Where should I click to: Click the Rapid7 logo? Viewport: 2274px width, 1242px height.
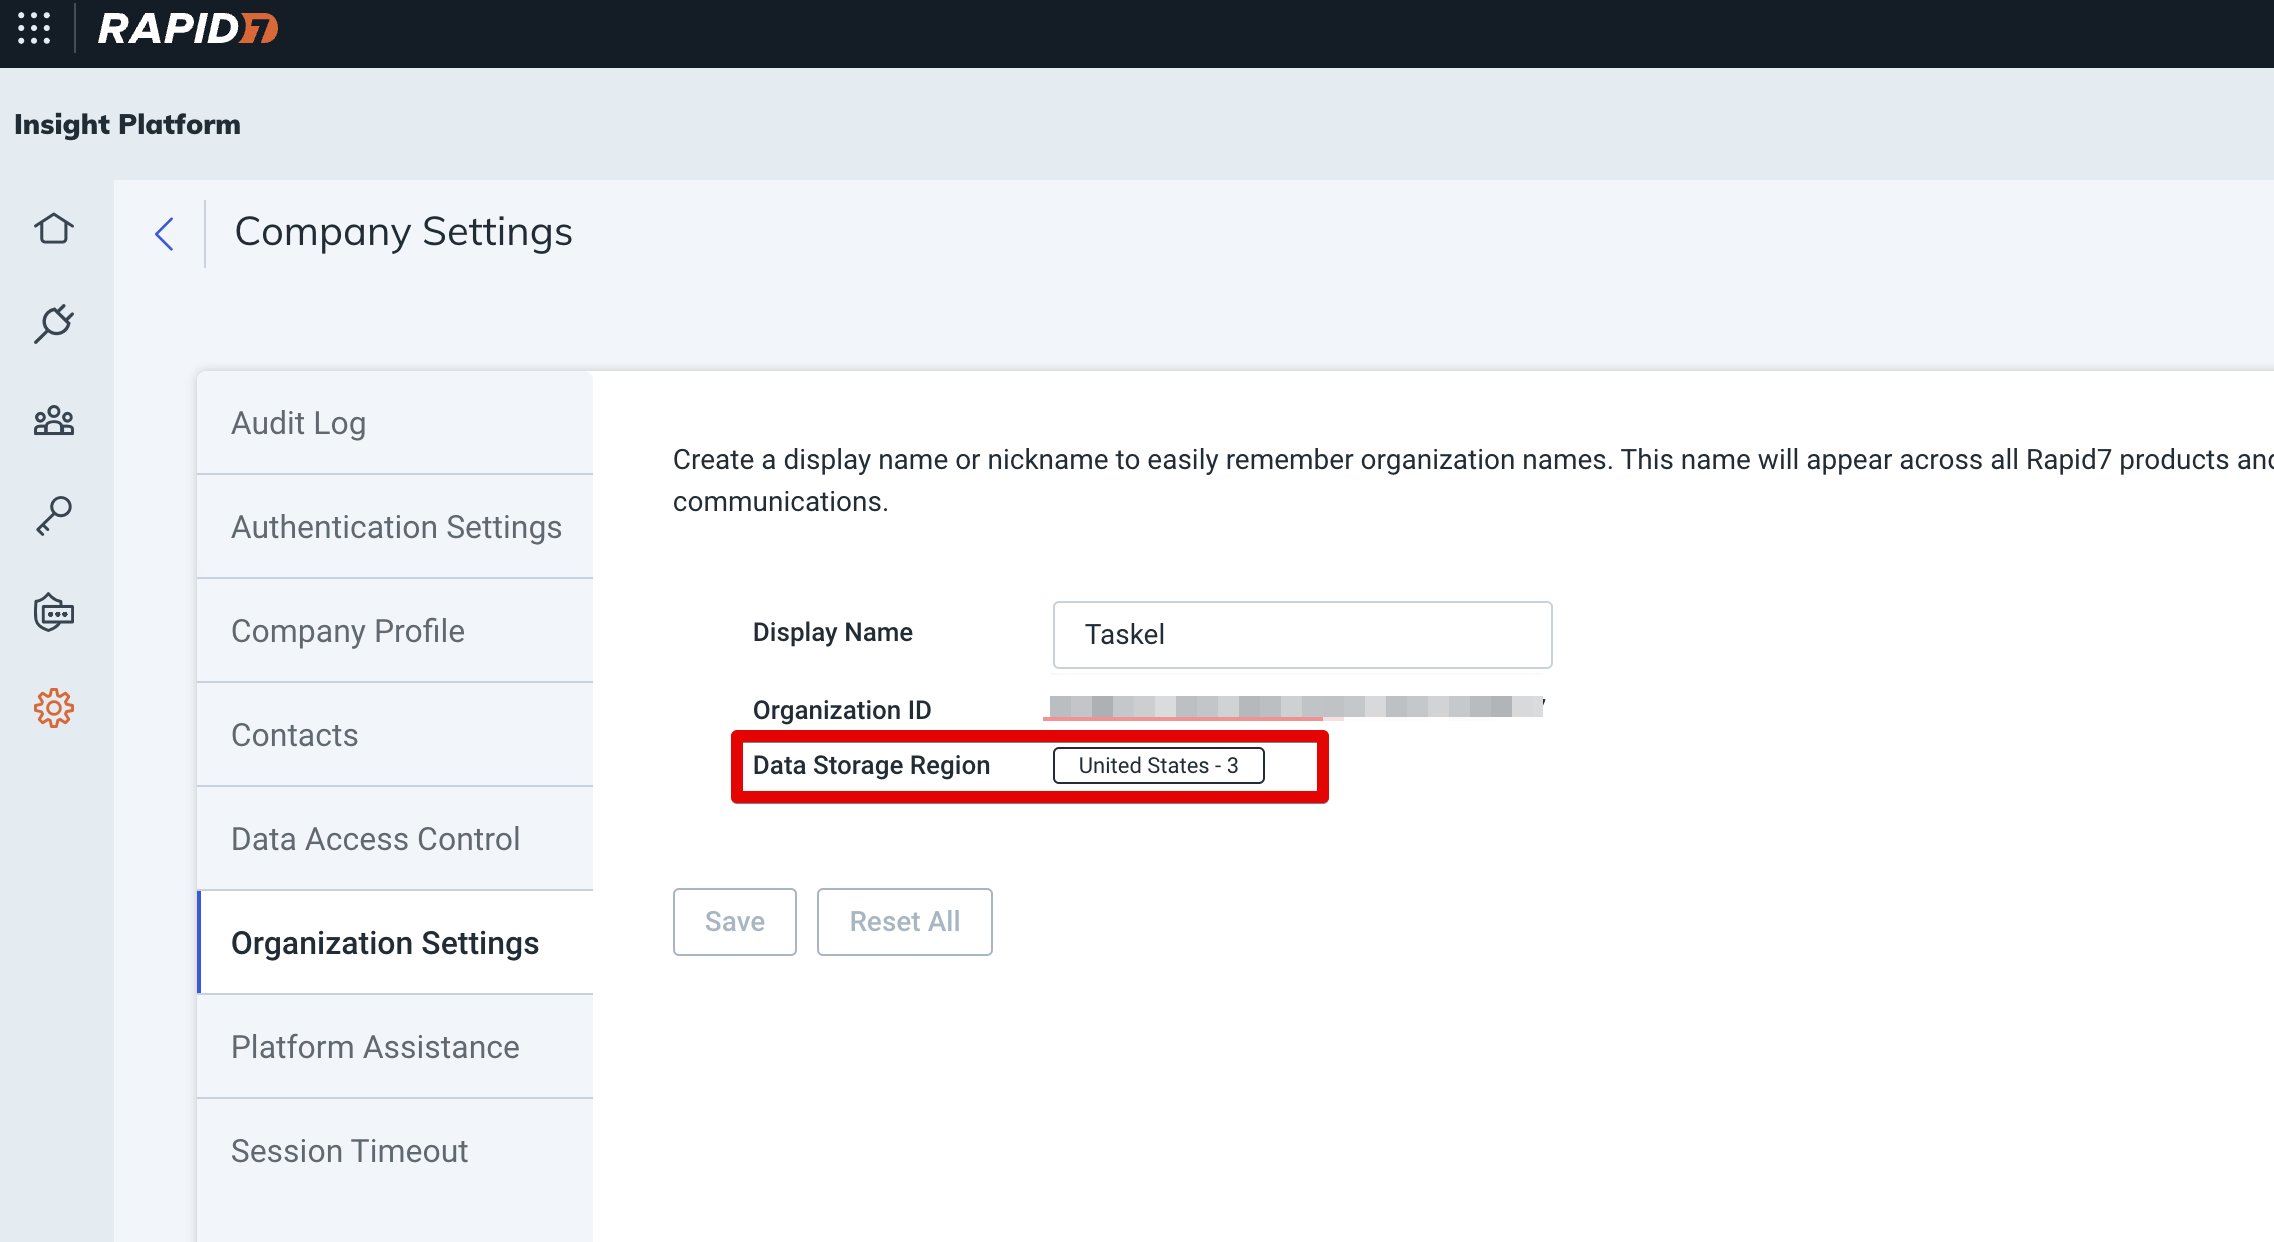tap(188, 28)
